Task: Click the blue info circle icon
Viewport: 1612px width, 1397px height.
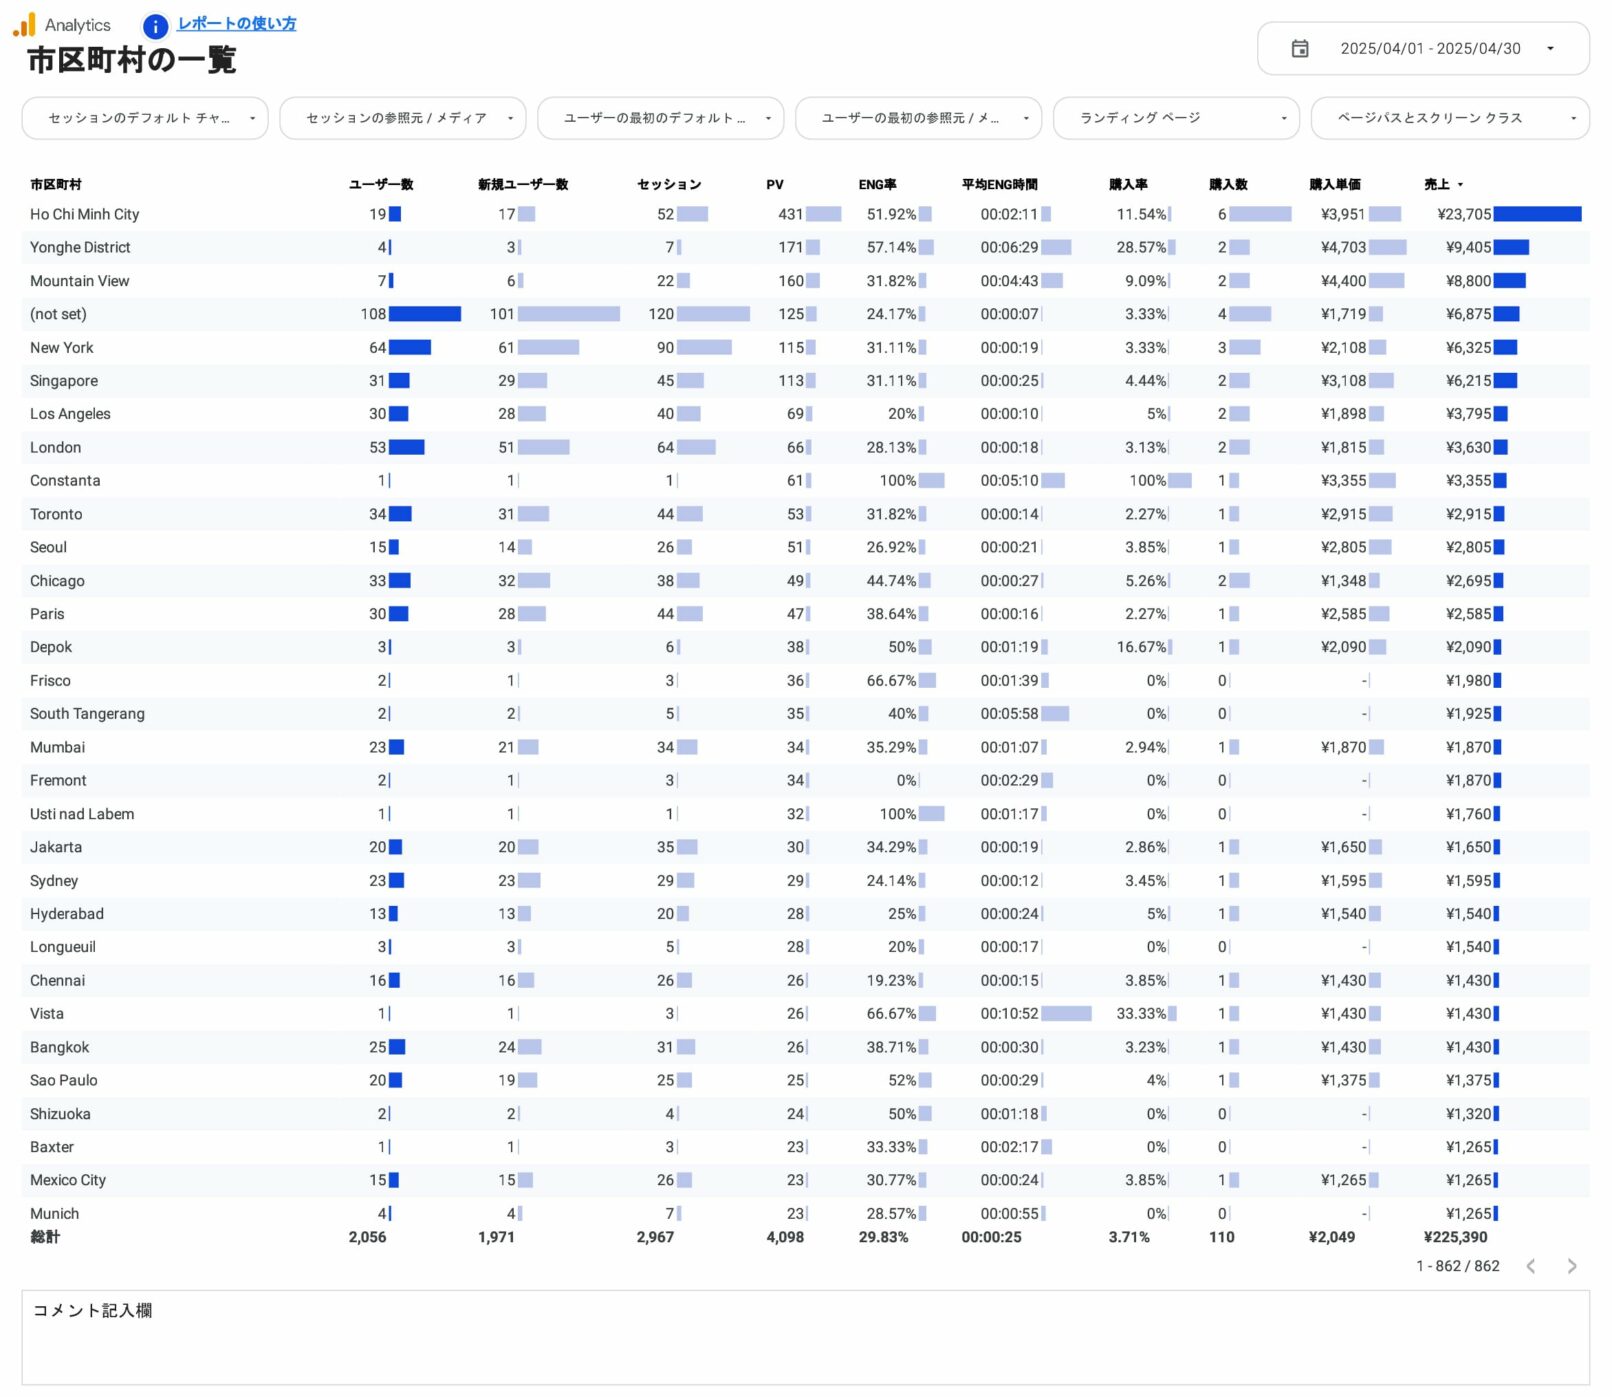Action: [x=155, y=26]
